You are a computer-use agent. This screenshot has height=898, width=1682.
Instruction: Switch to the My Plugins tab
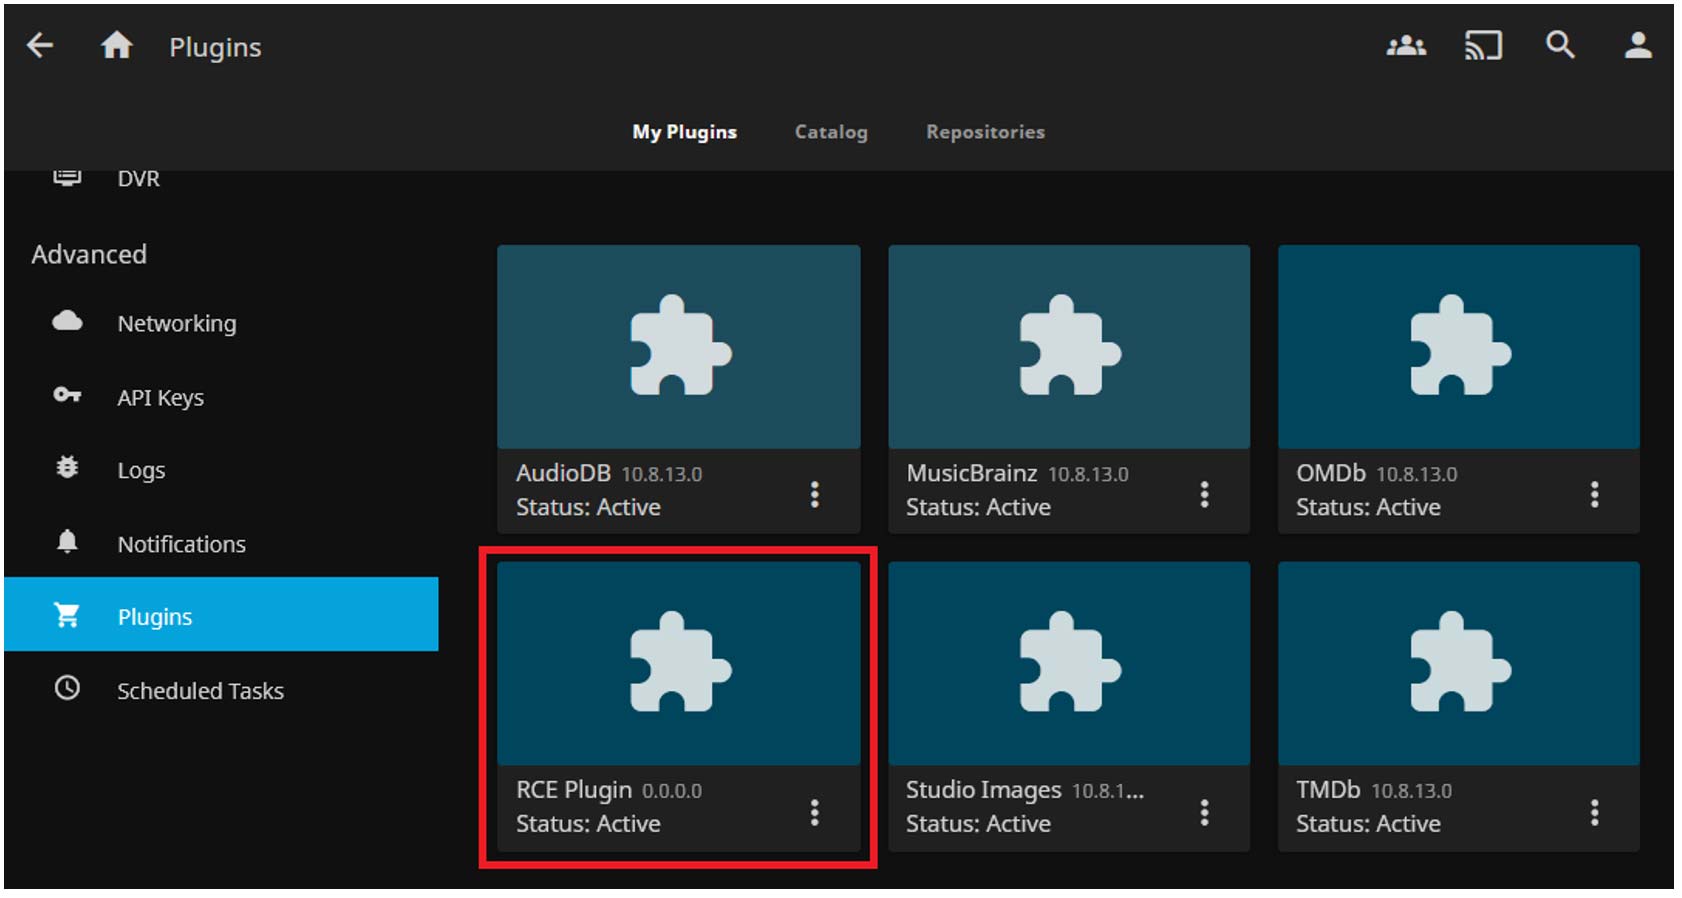[684, 132]
